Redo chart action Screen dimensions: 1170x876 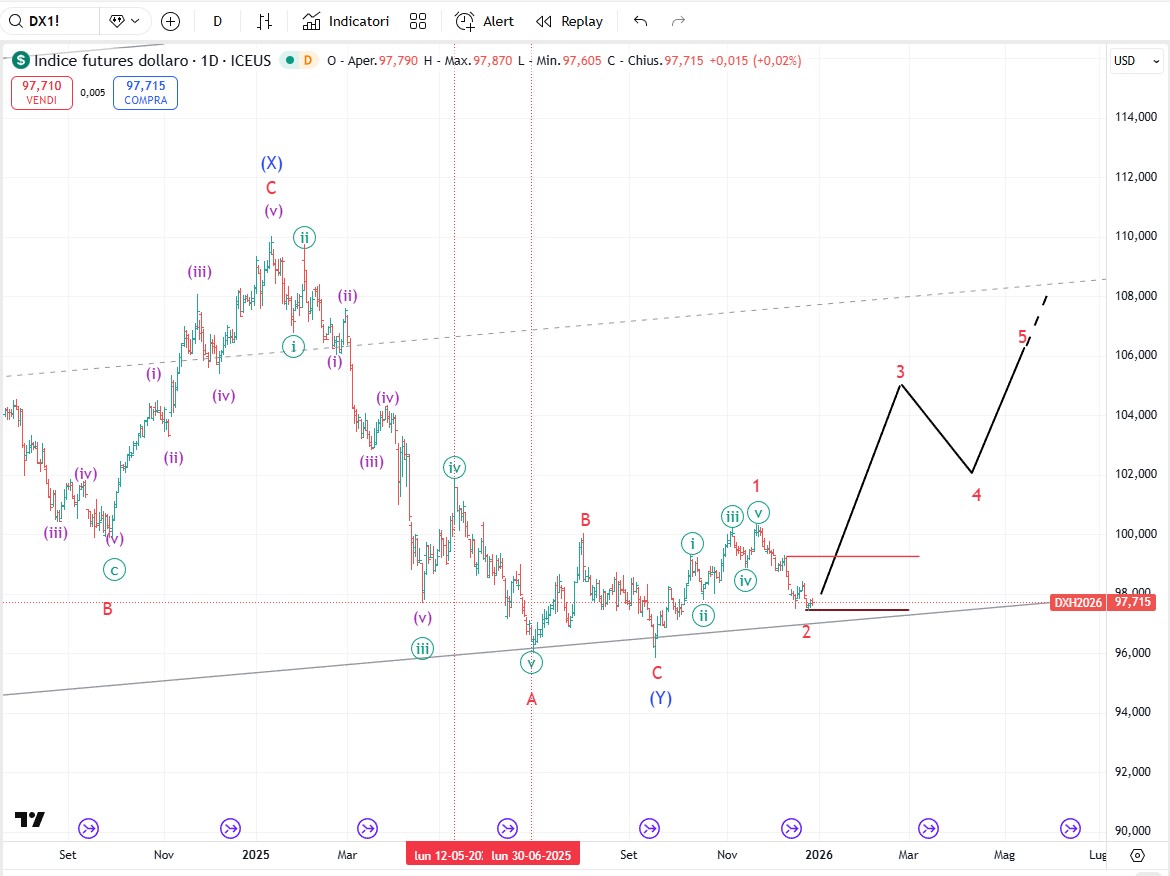pyautogui.click(x=678, y=22)
